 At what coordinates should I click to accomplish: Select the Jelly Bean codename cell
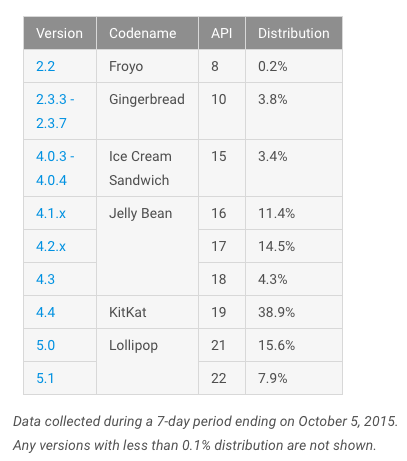click(x=148, y=246)
